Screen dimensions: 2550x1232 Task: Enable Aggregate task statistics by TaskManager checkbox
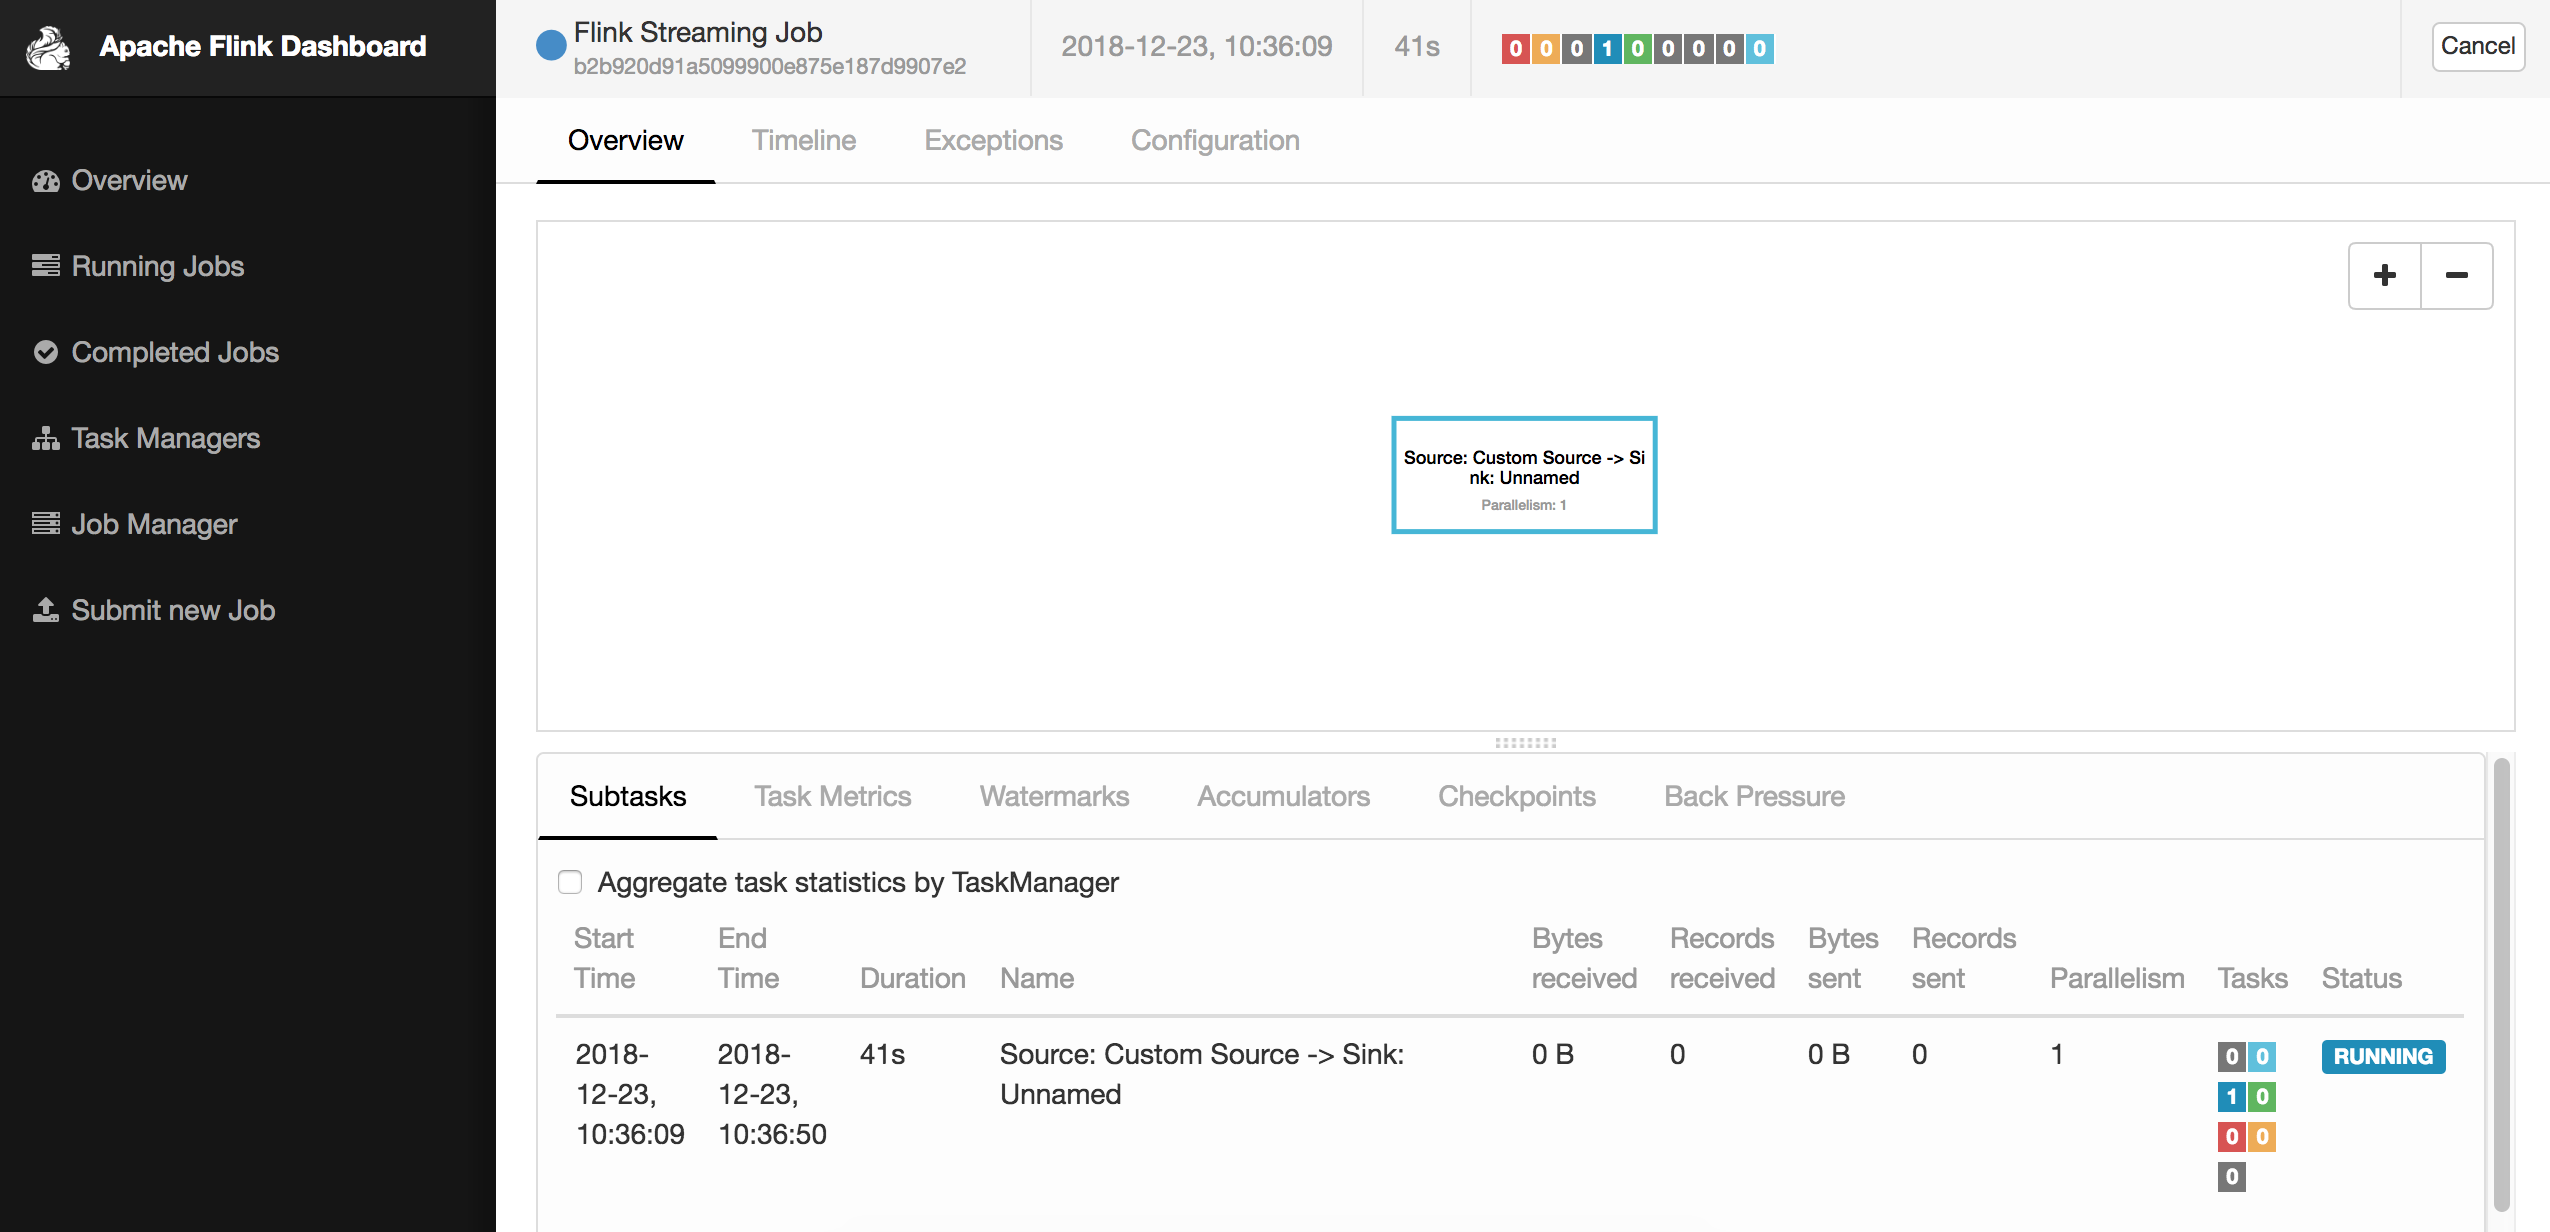[x=570, y=882]
